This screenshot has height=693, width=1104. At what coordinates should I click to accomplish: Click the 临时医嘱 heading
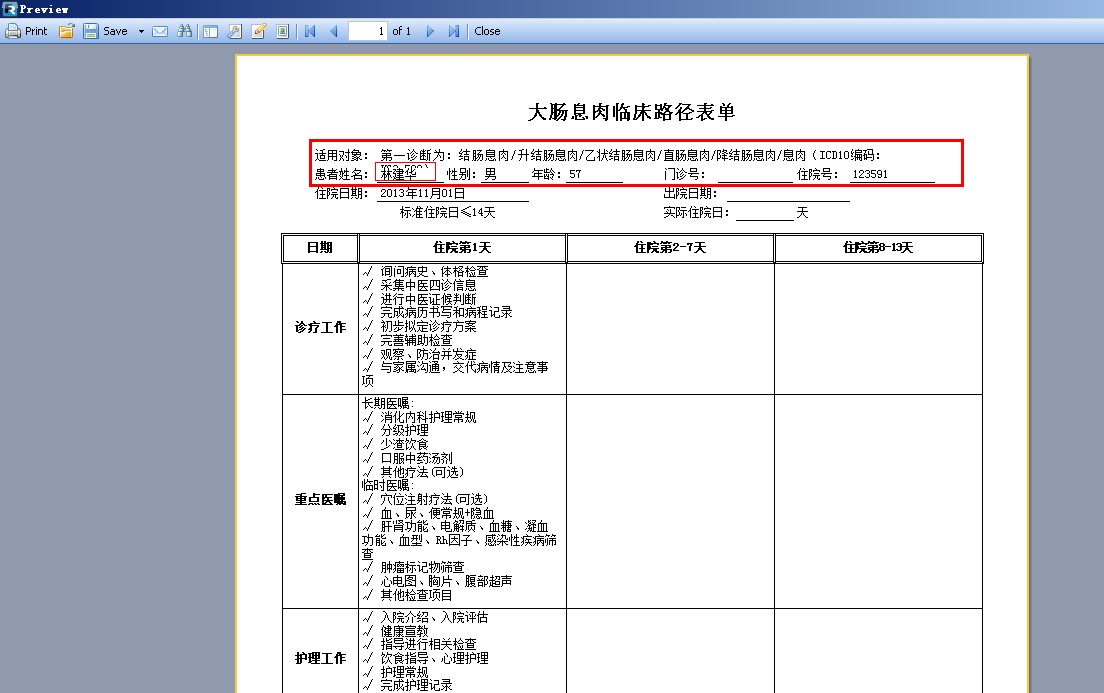click(387, 485)
